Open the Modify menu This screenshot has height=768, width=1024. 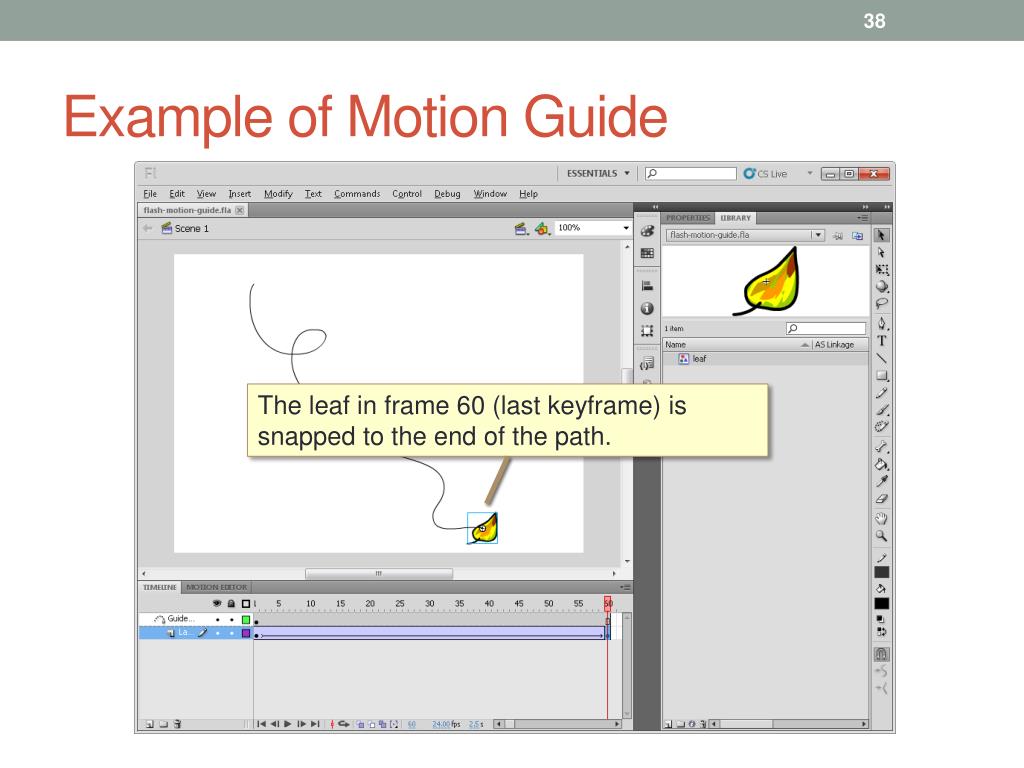[278, 194]
